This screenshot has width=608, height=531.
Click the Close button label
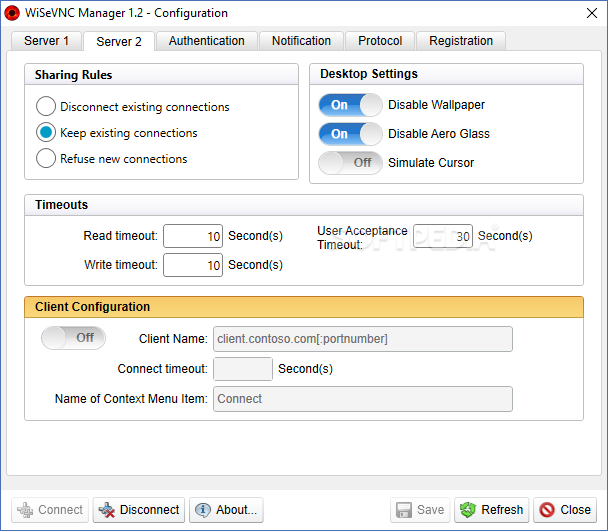point(575,510)
